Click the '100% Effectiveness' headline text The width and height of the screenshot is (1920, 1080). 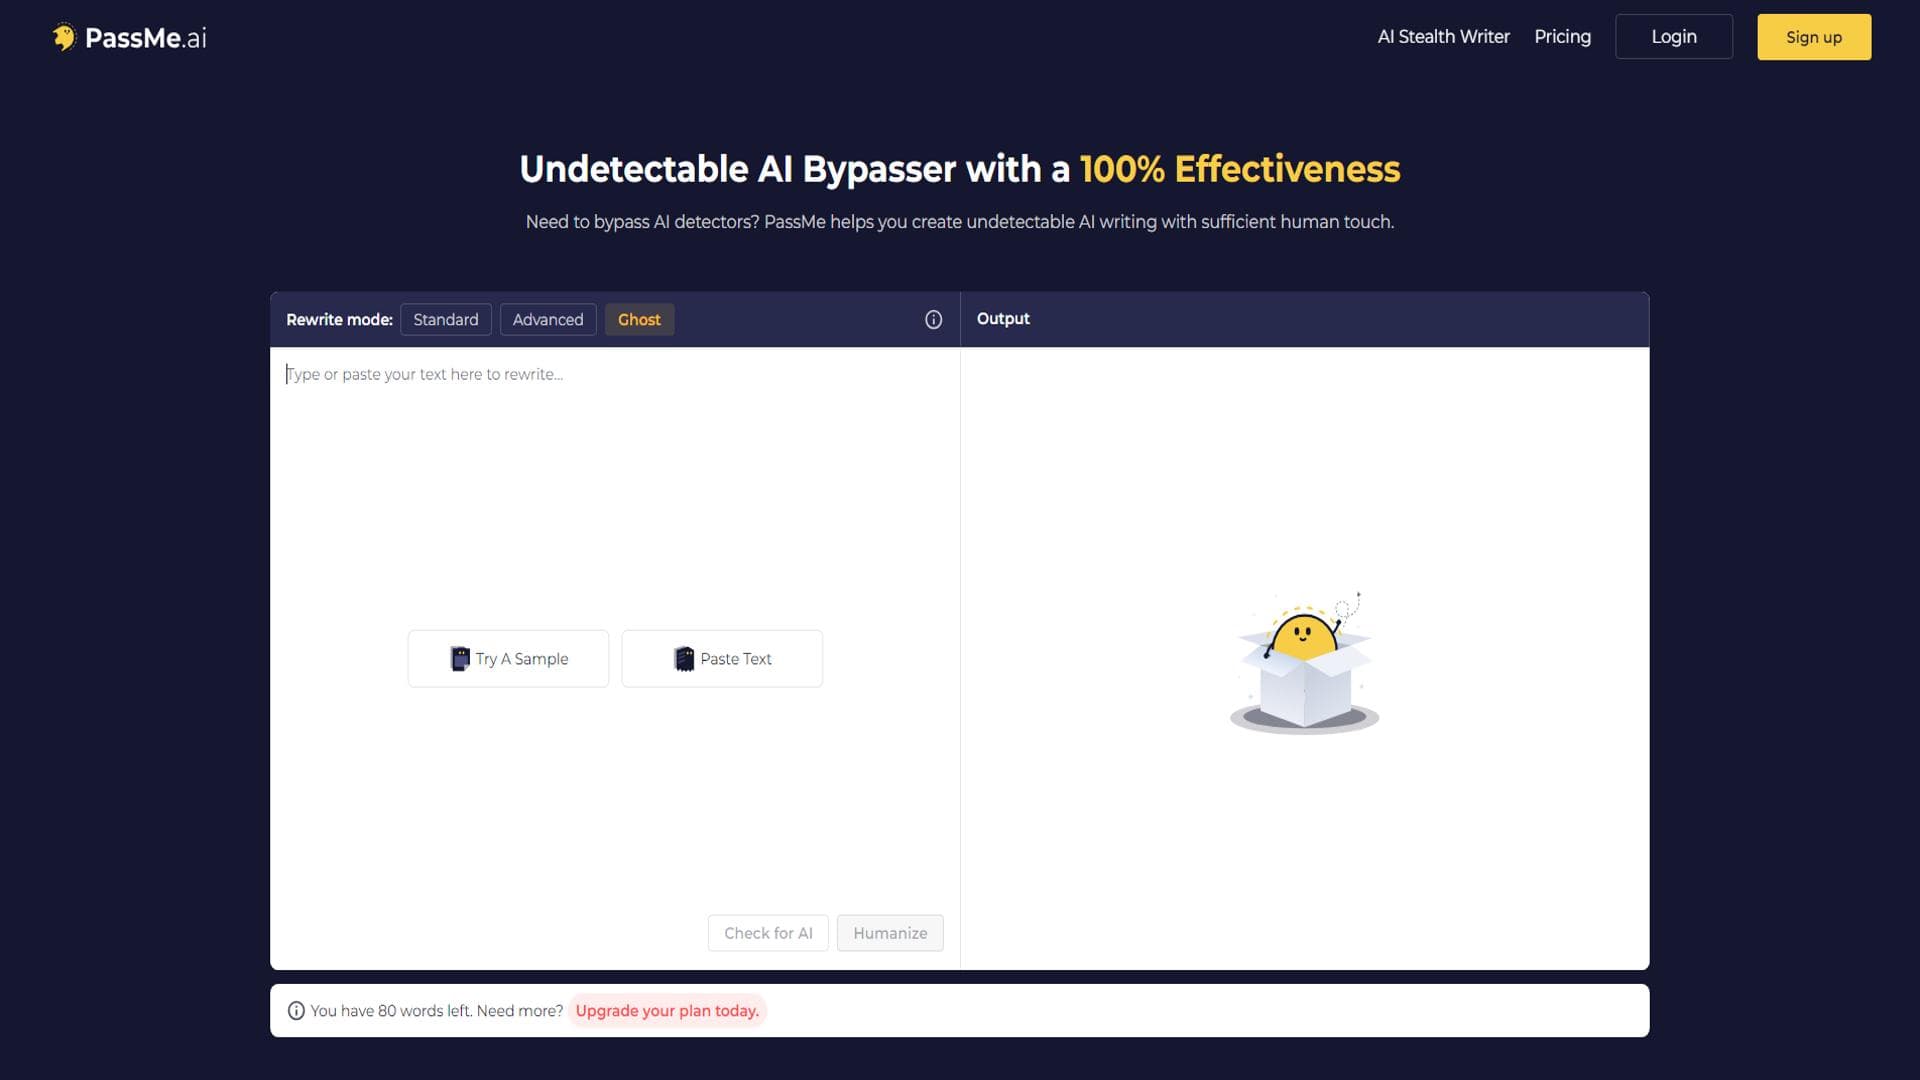point(1240,169)
